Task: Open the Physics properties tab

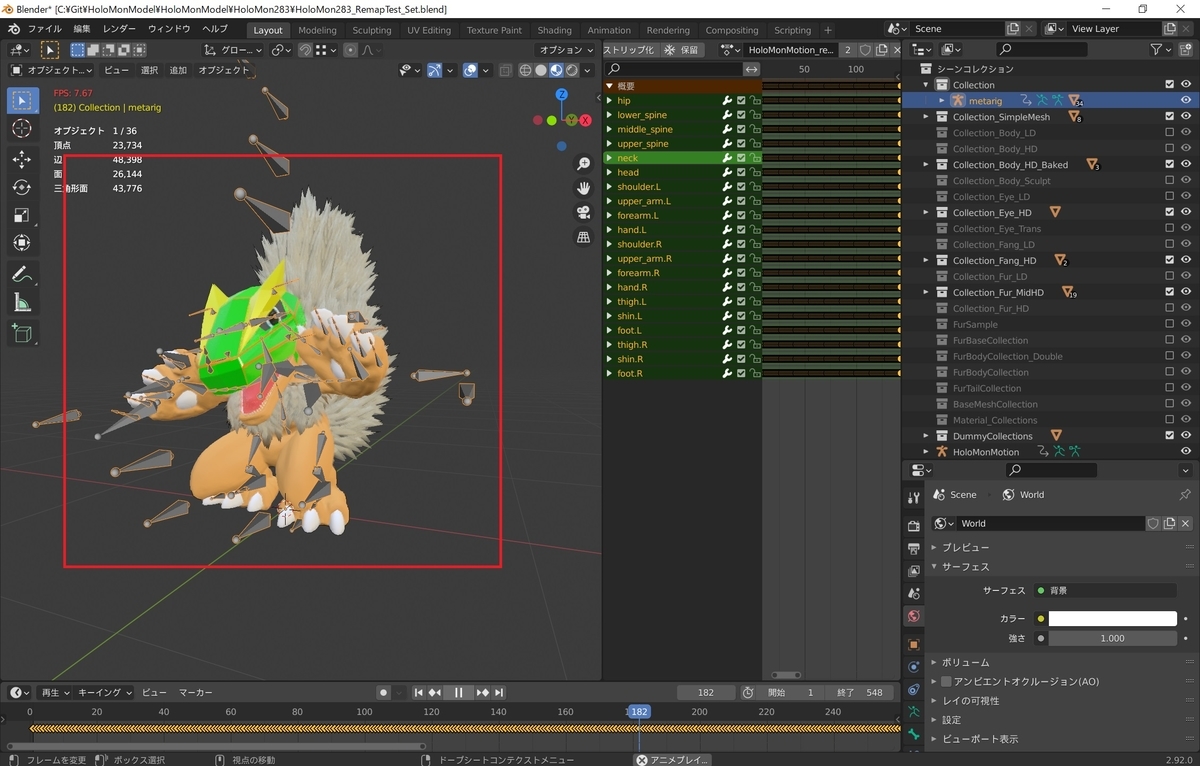Action: point(913,667)
